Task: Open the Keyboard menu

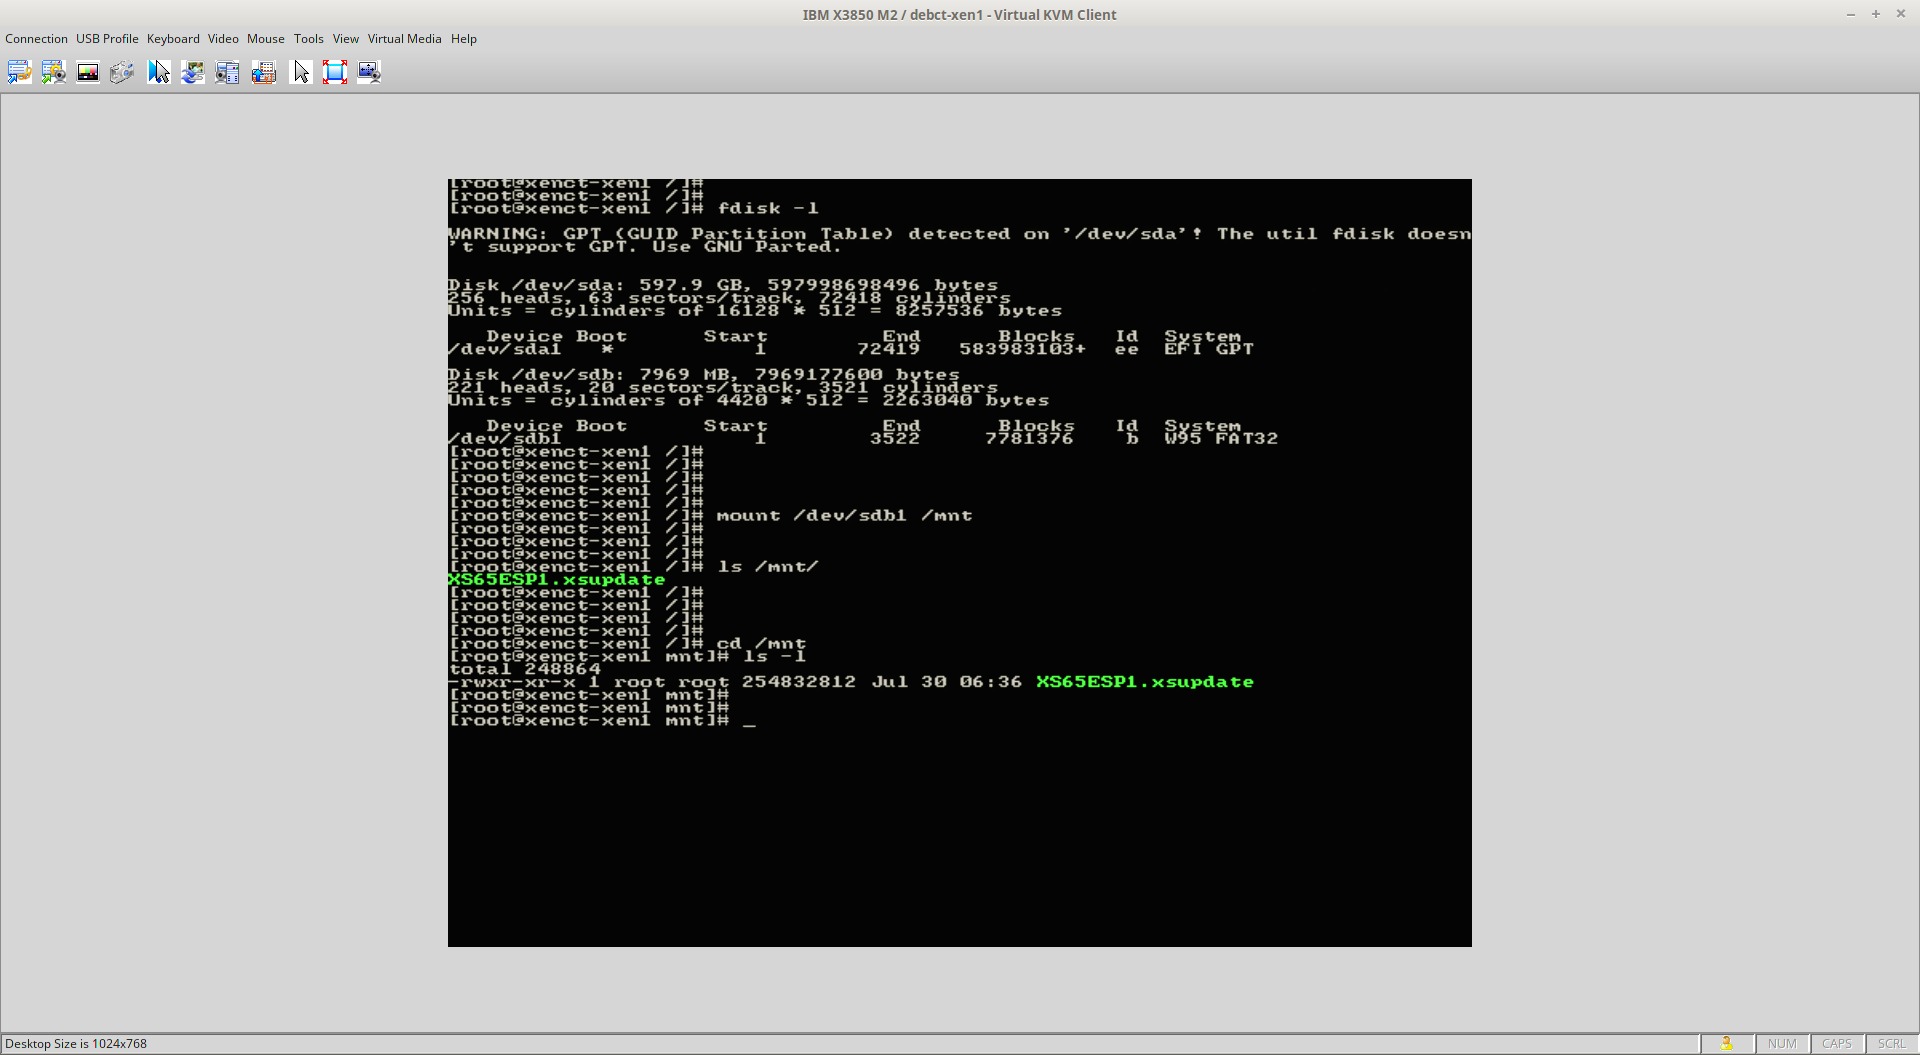Action: click(173, 39)
